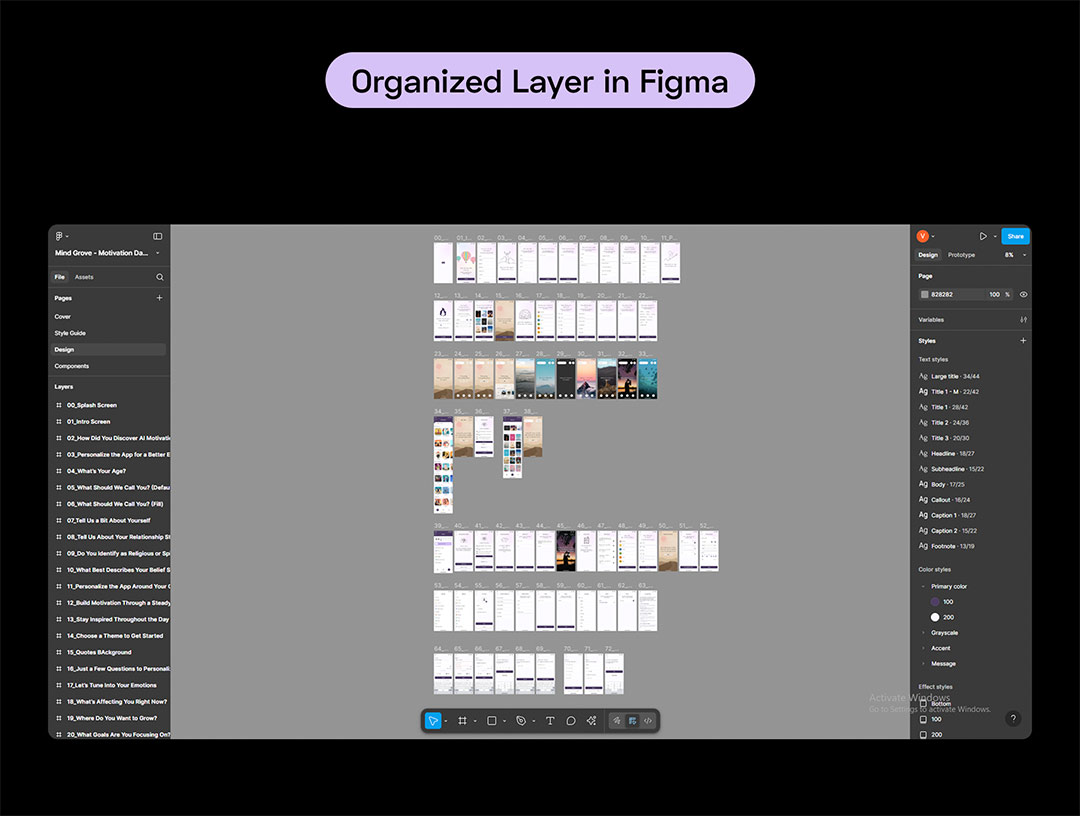Select the Comment tool
This screenshot has height=816, width=1080.
pyautogui.click(x=571, y=721)
